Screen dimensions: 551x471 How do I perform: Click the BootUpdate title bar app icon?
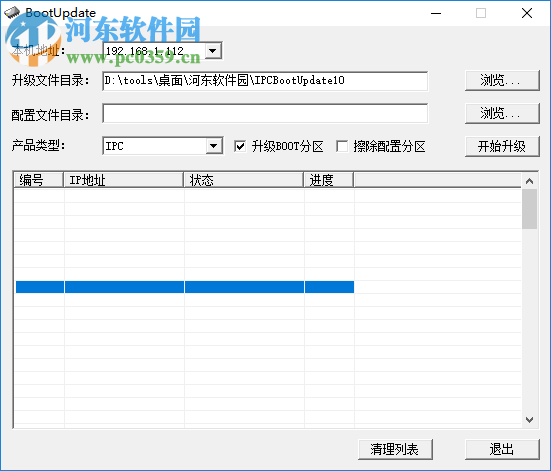pos(12,13)
